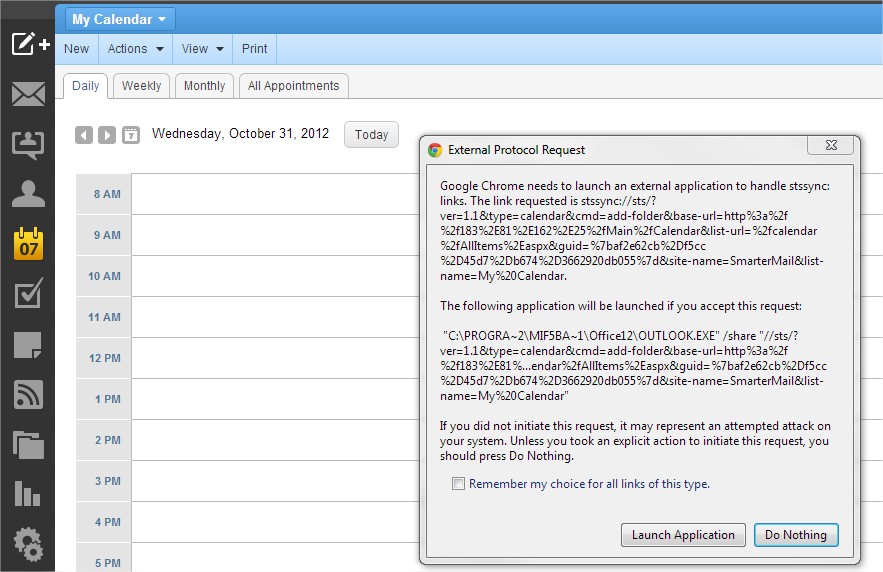
Task: Open the Calendar icon labeled 07
Action: click(x=28, y=244)
